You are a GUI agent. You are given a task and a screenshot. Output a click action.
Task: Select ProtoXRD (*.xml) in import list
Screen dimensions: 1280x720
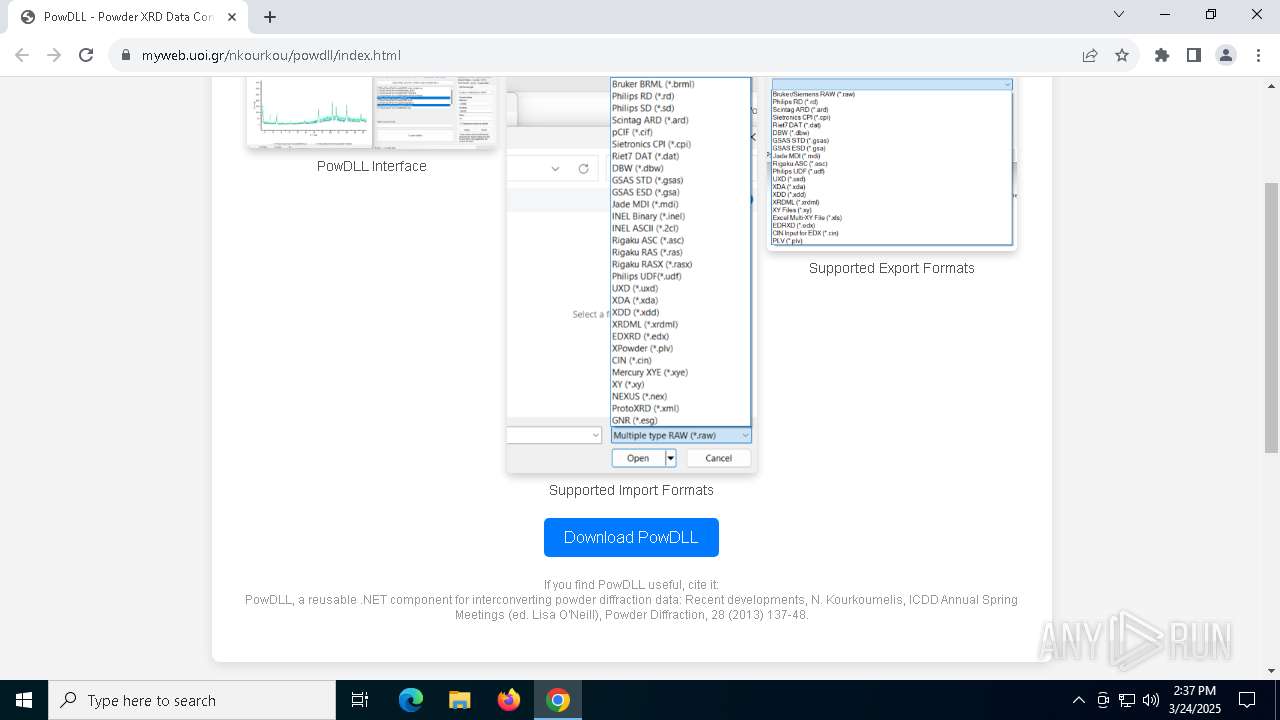click(x=645, y=408)
